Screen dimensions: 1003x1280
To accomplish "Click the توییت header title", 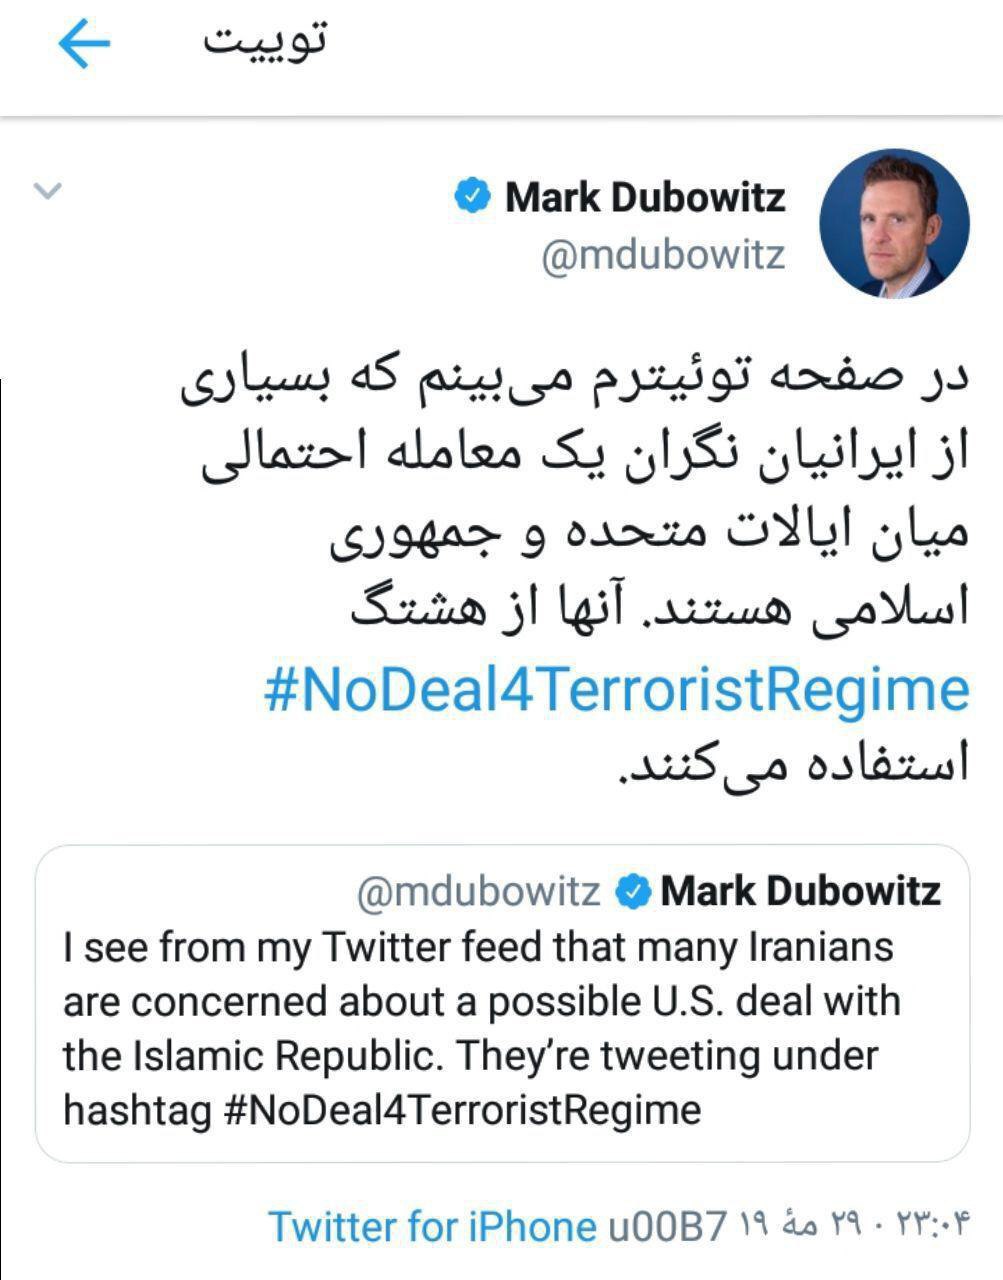I will (x=266, y=42).
